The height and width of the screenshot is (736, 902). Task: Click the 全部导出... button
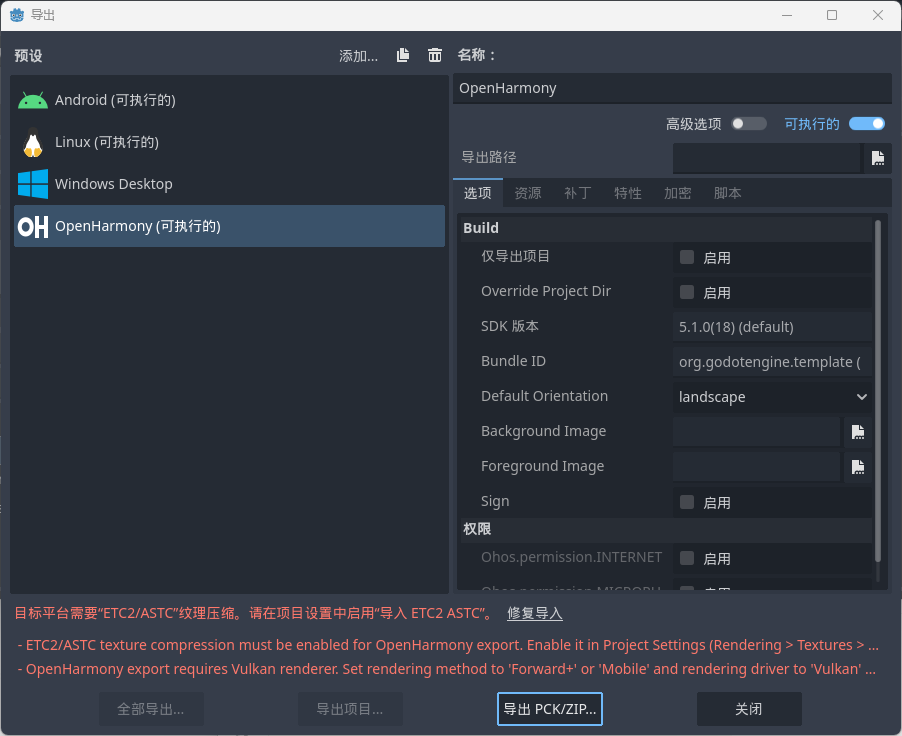tap(151, 709)
